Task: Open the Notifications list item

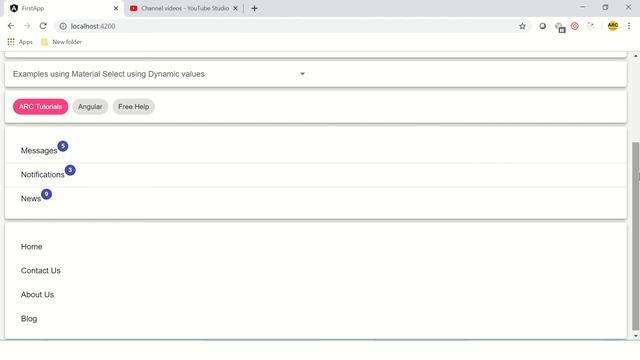Action: [x=316, y=175]
